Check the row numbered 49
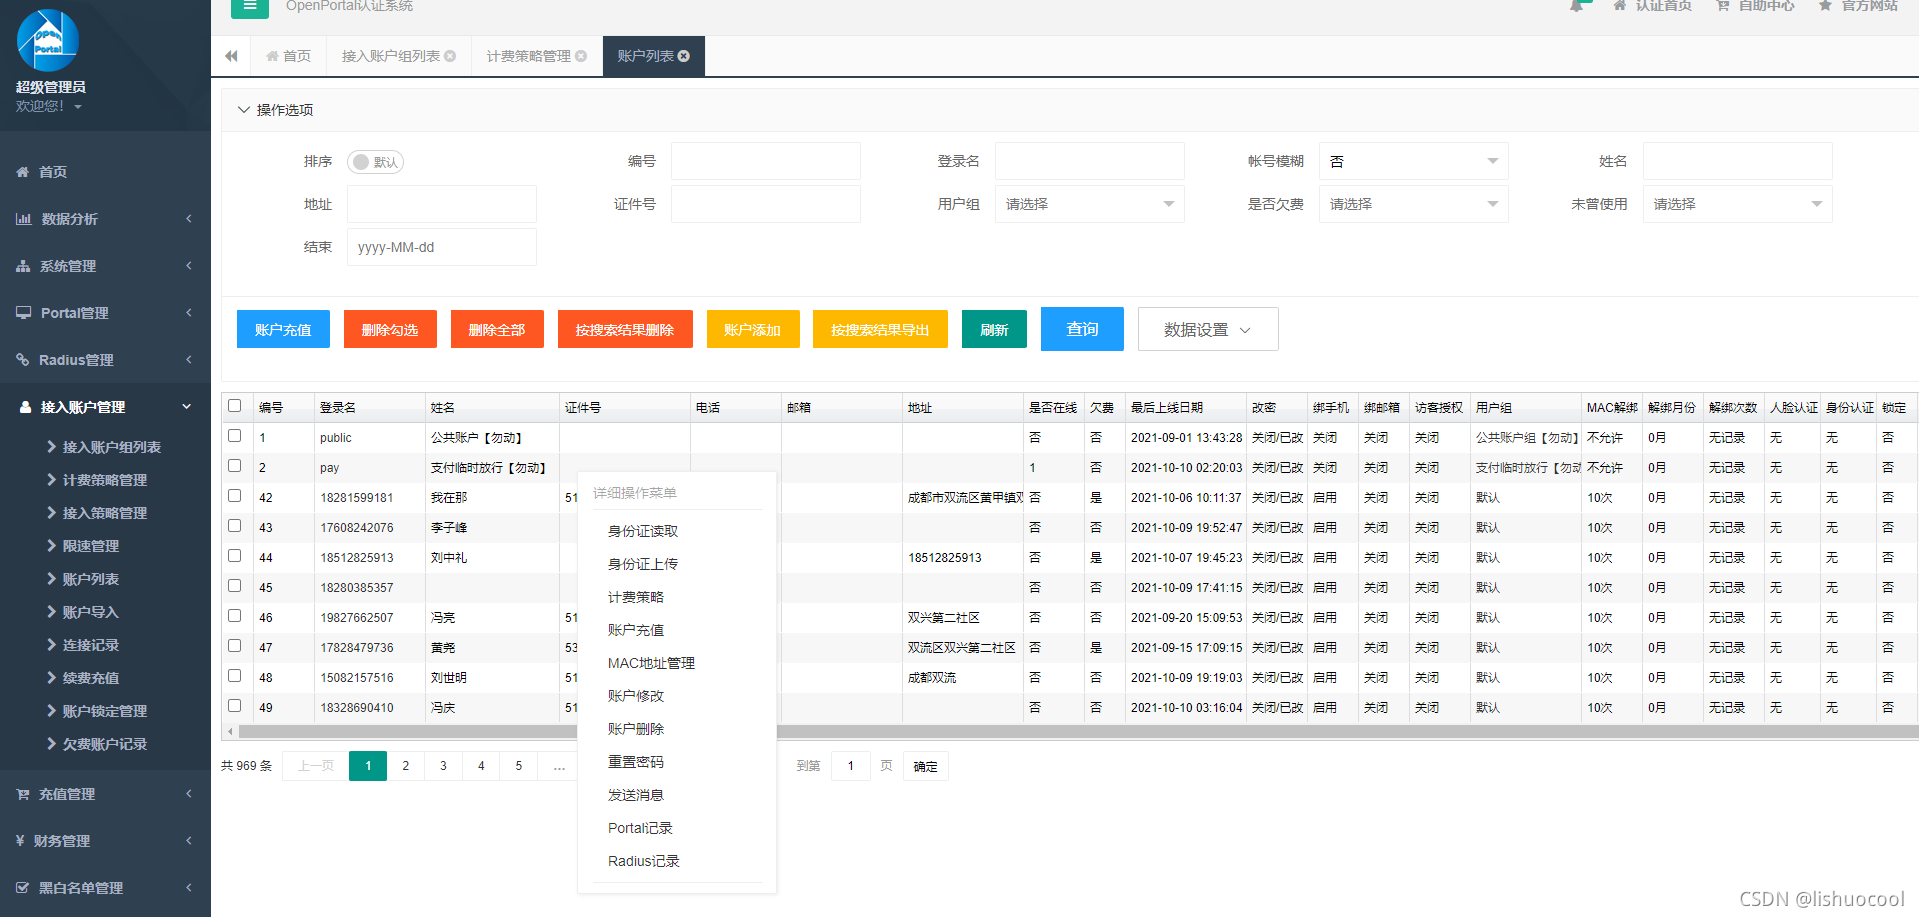1919x917 pixels. click(235, 706)
